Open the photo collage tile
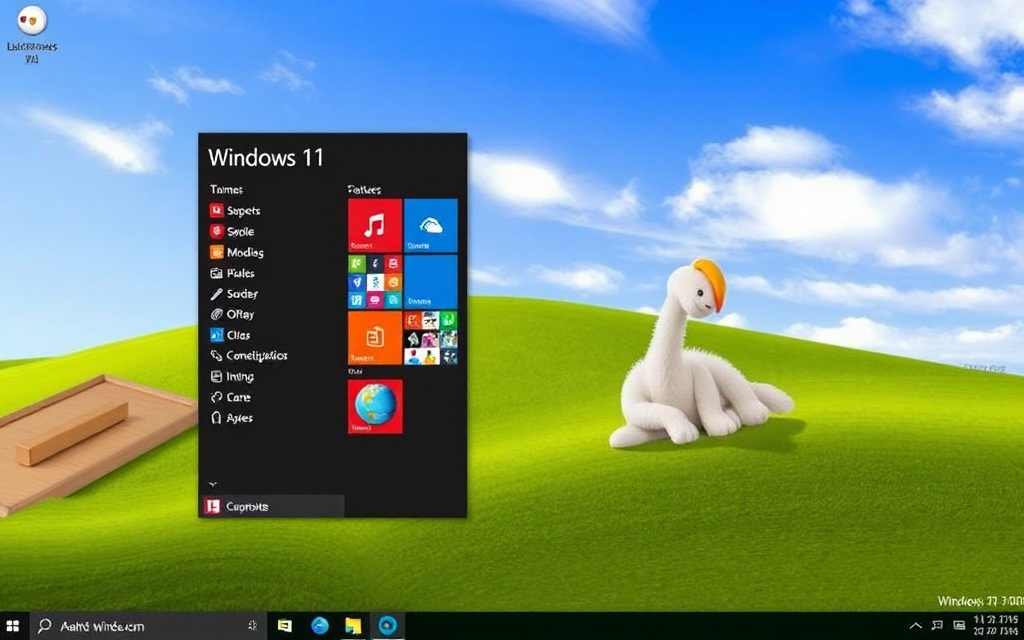The width and height of the screenshot is (1024, 640). pyautogui.click(x=431, y=338)
